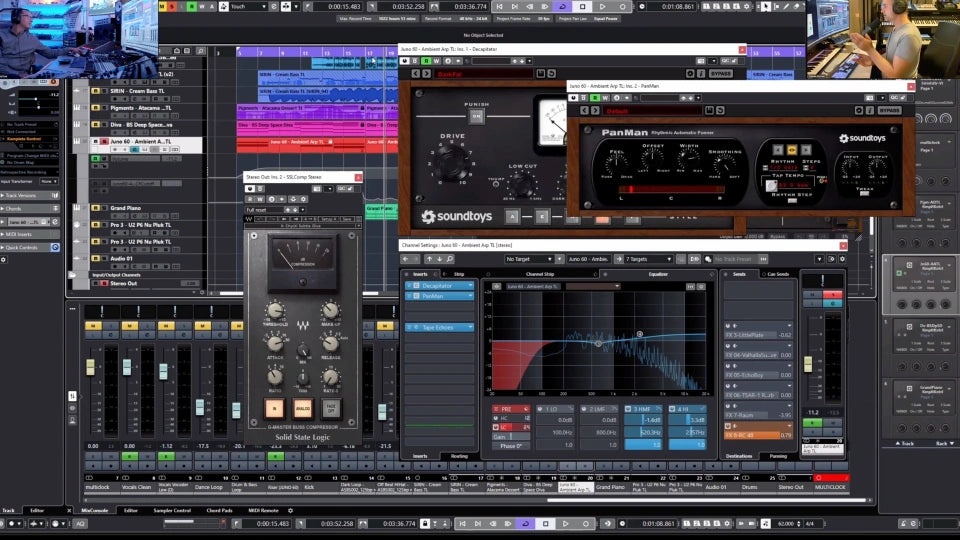Open the PanMan insert slot dropdown
This screenshot has width=960, height=540.
[470, 296]
